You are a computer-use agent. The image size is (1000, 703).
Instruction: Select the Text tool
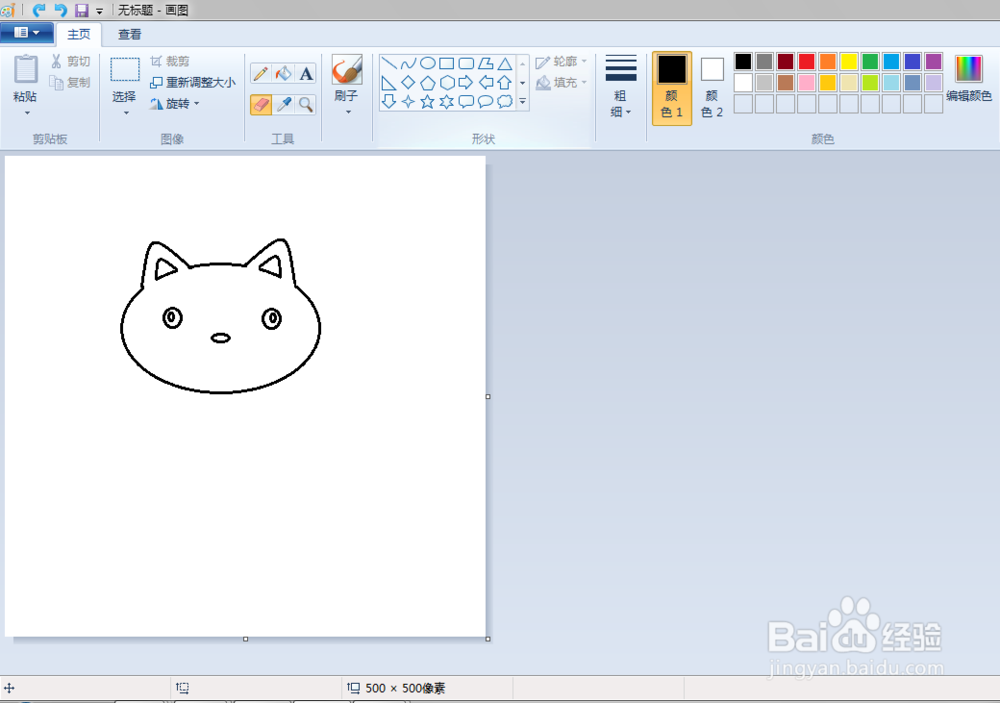coord(306,73)
